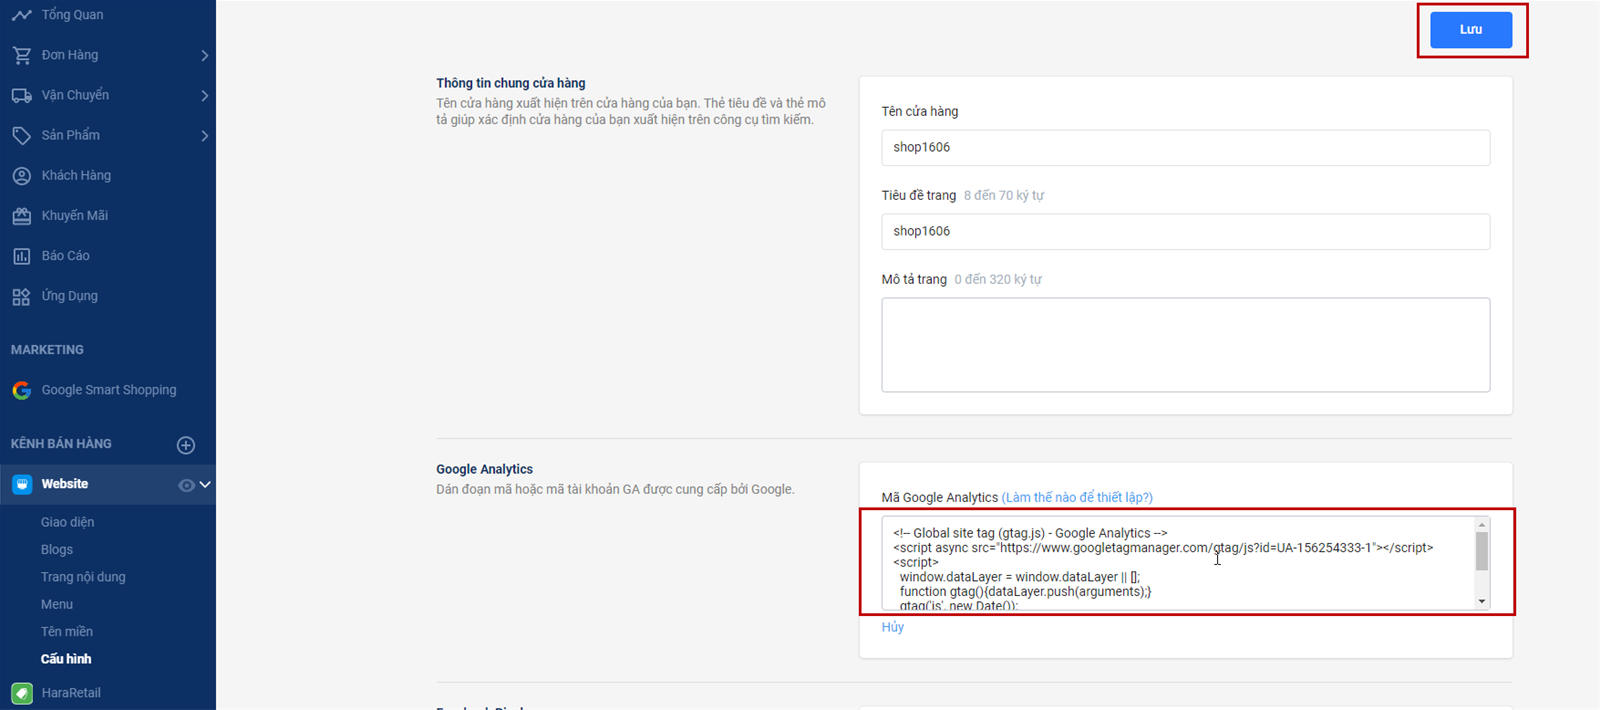Open Tổng Quan menu item

72,15
